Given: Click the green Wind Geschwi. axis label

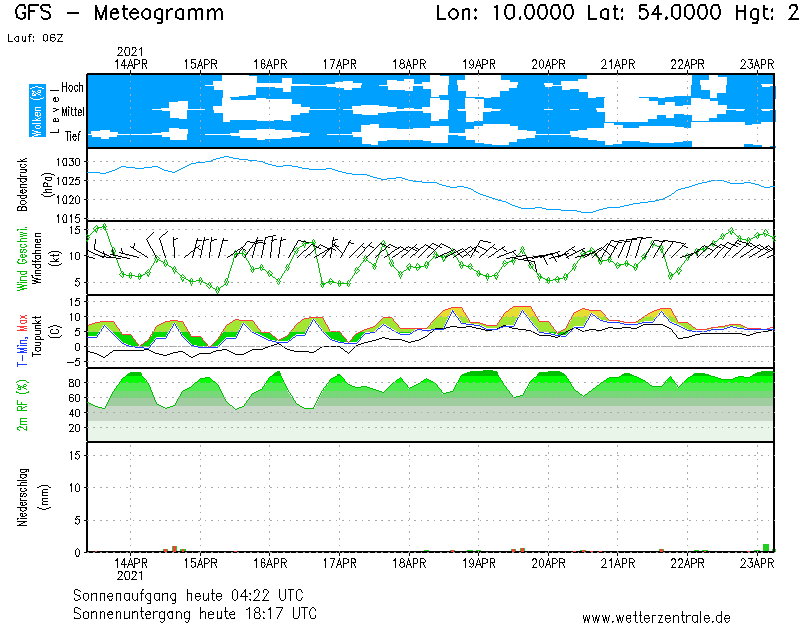Looking at the screenshot, I should tap(22, 258).
